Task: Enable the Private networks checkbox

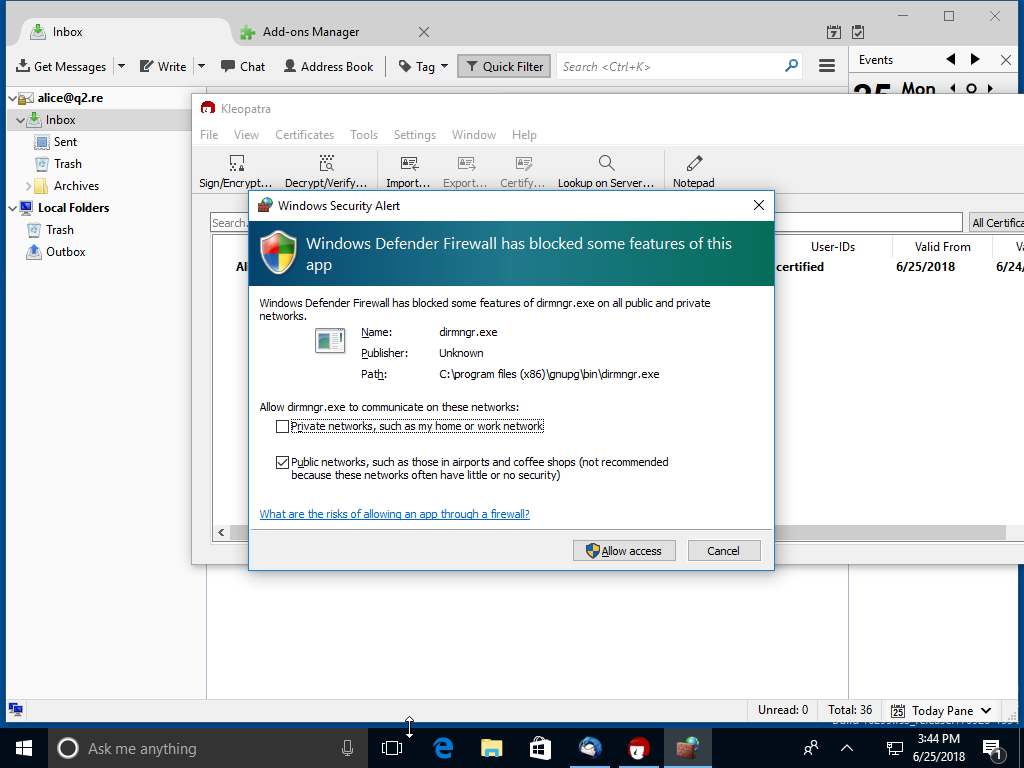Action: 283,425
